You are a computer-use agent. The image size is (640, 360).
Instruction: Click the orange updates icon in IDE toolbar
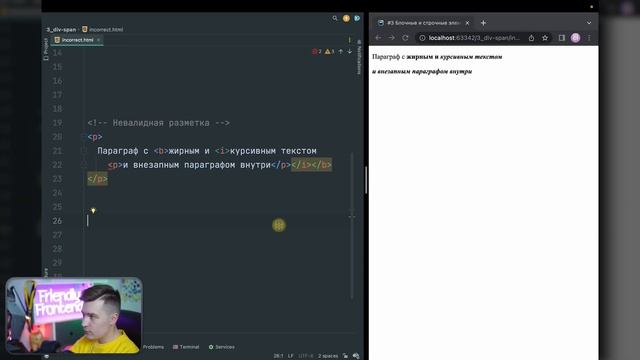click(346, 18)
